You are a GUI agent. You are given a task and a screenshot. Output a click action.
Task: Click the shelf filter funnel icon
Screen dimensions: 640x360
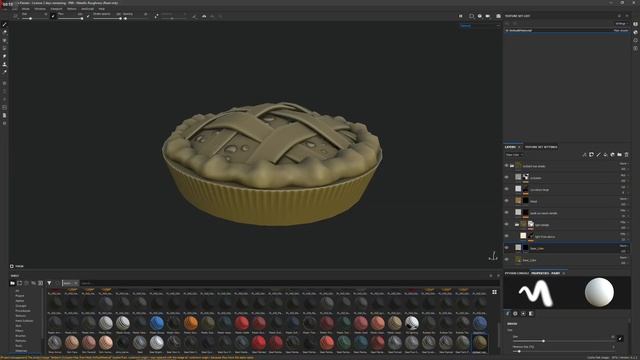coord(49,283)
